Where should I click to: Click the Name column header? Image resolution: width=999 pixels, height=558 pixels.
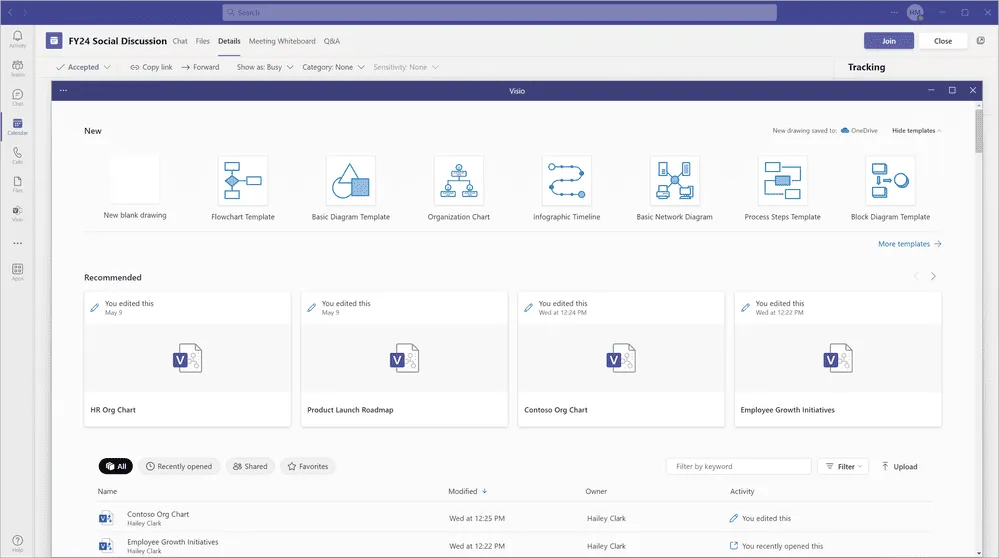107,491
